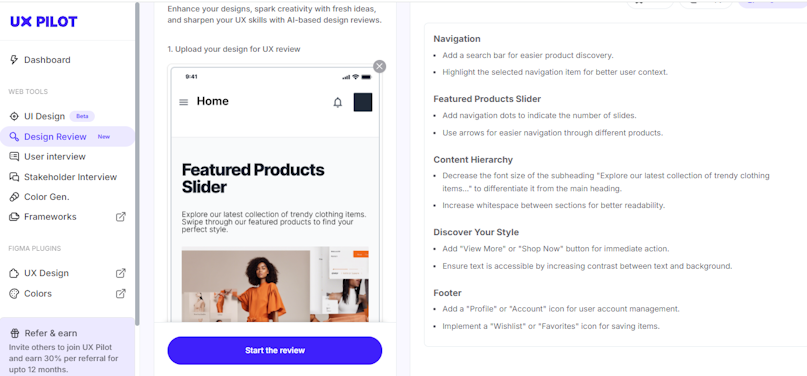Select the UI Design target icon
Image resolution: width=807 pixels, height=376 pixels.
[x=14, y=116]
